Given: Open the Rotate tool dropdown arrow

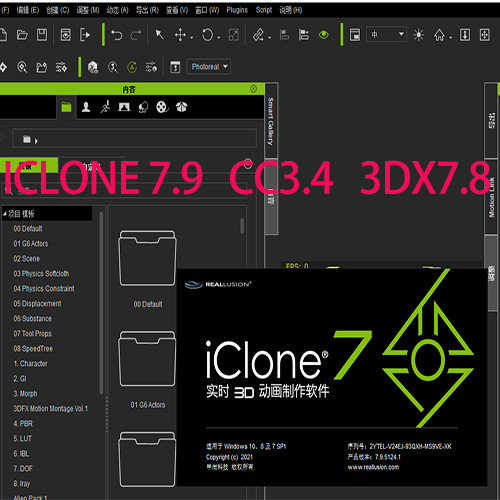Looking at the screenshot, I should click(219, 38).
